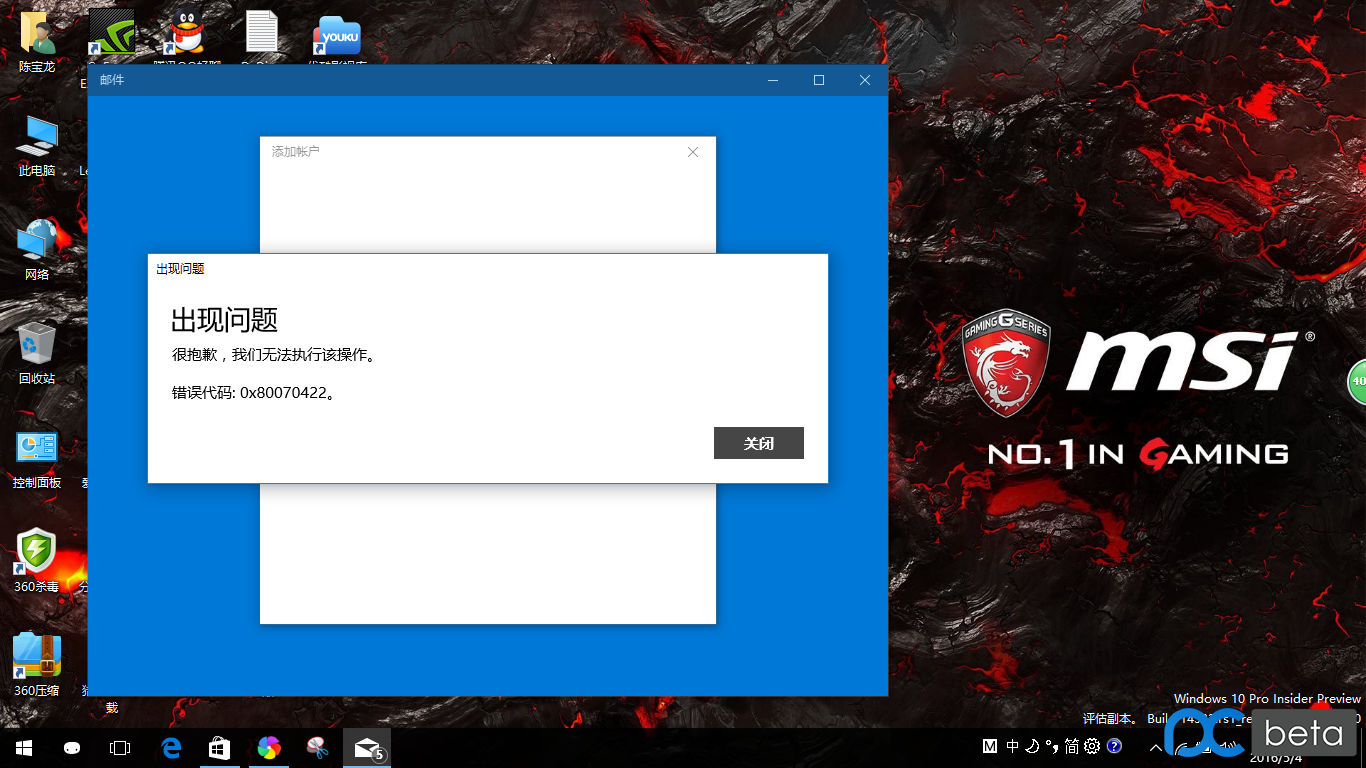Expand hidden system tray icons chevron

coord(1156,747)
